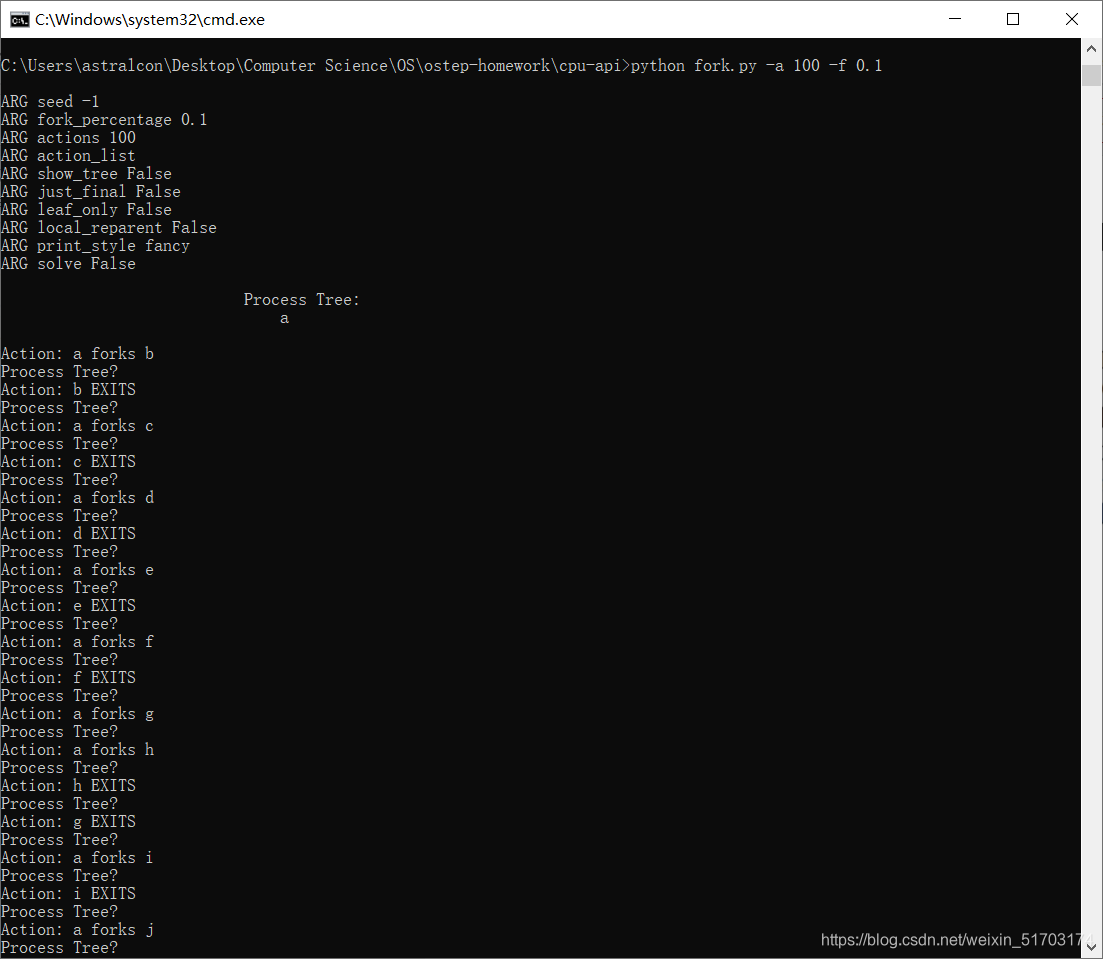The height and width of the screenshot is (959, 1103).
Task: Click the line 'Action: g EXITS'
Action: tap(68, 822)
